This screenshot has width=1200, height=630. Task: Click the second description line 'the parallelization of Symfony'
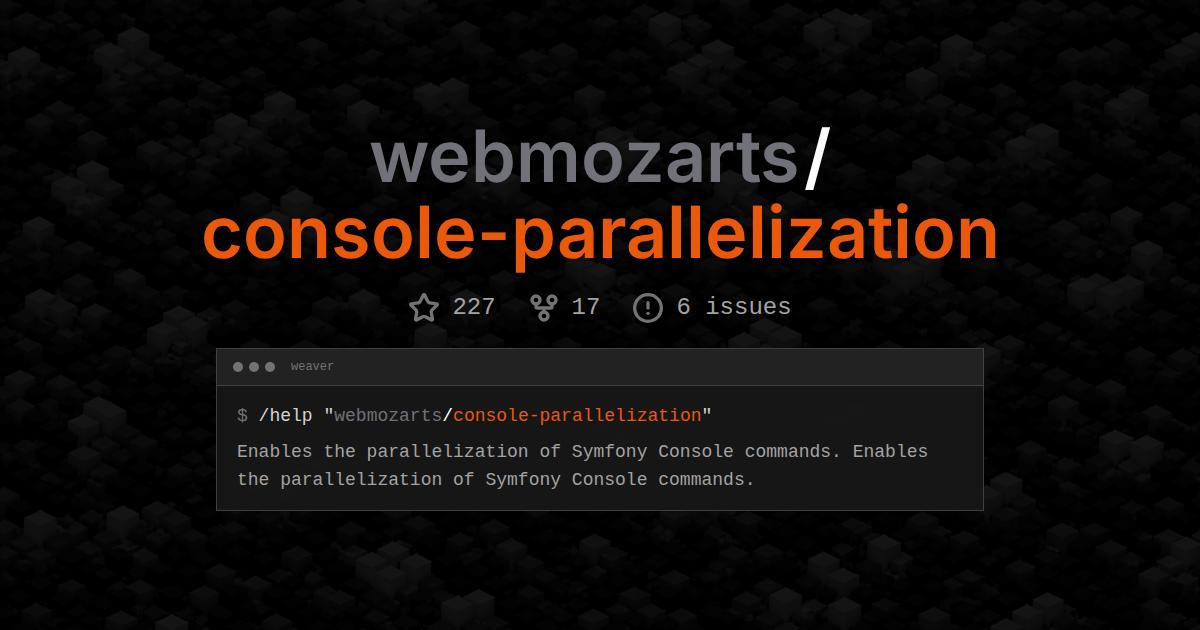495,479
